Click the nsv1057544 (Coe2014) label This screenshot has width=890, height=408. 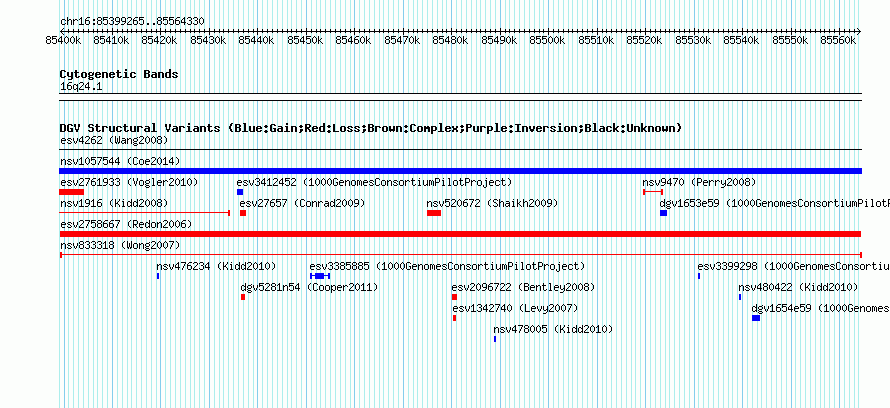coord(120,161)
